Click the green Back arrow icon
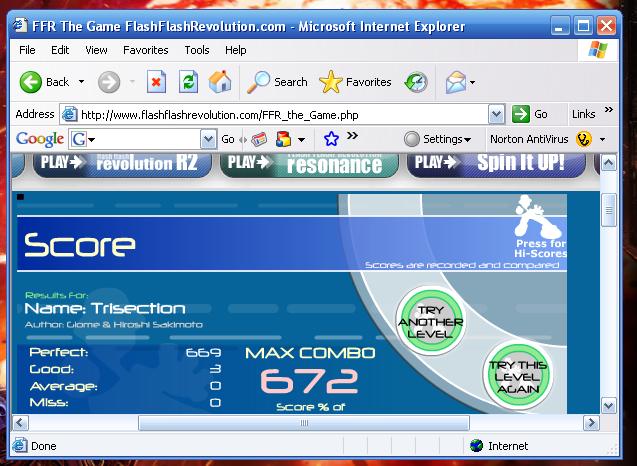Screen dimensions: 637x466 pyautogui.click(x=30, y=82)
